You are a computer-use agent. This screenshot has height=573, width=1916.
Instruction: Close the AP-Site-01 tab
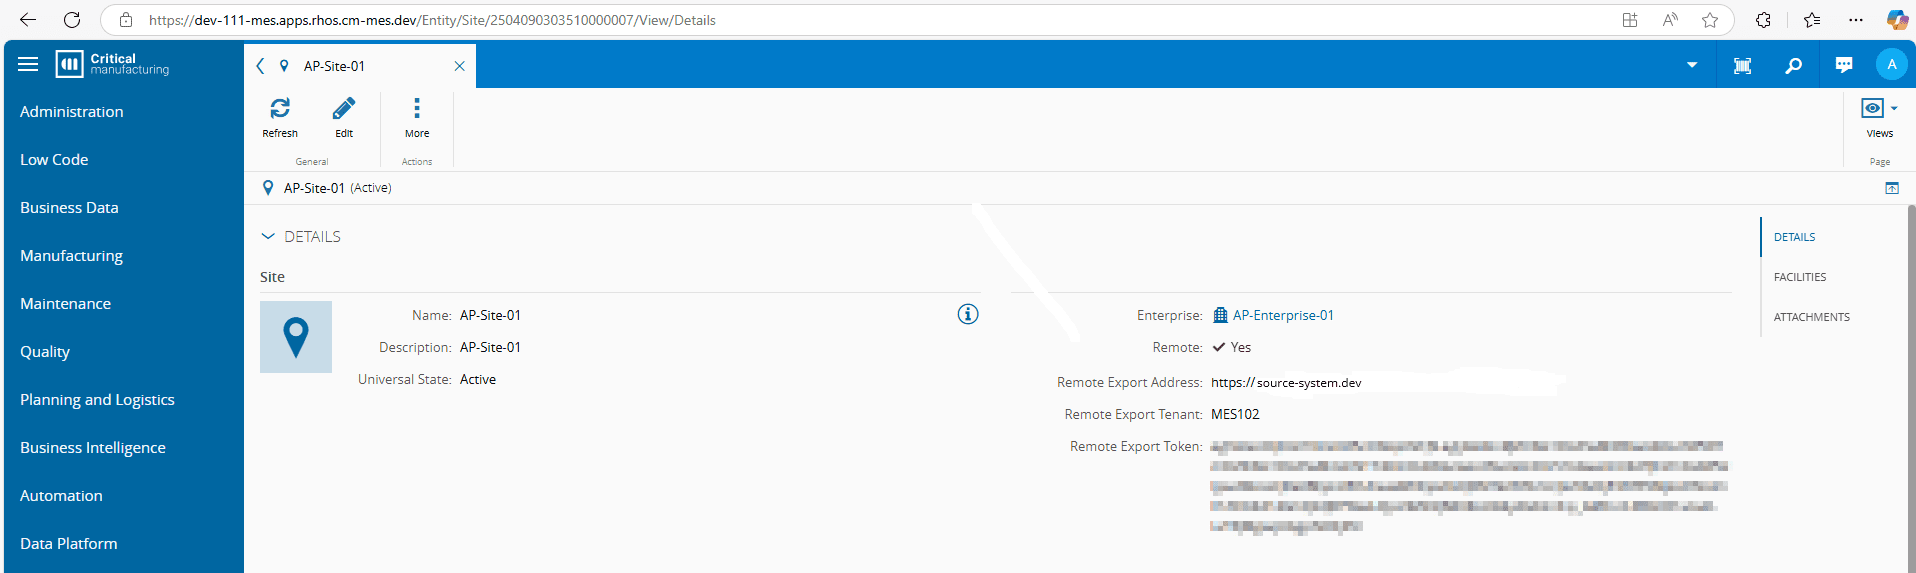point(460,66)
